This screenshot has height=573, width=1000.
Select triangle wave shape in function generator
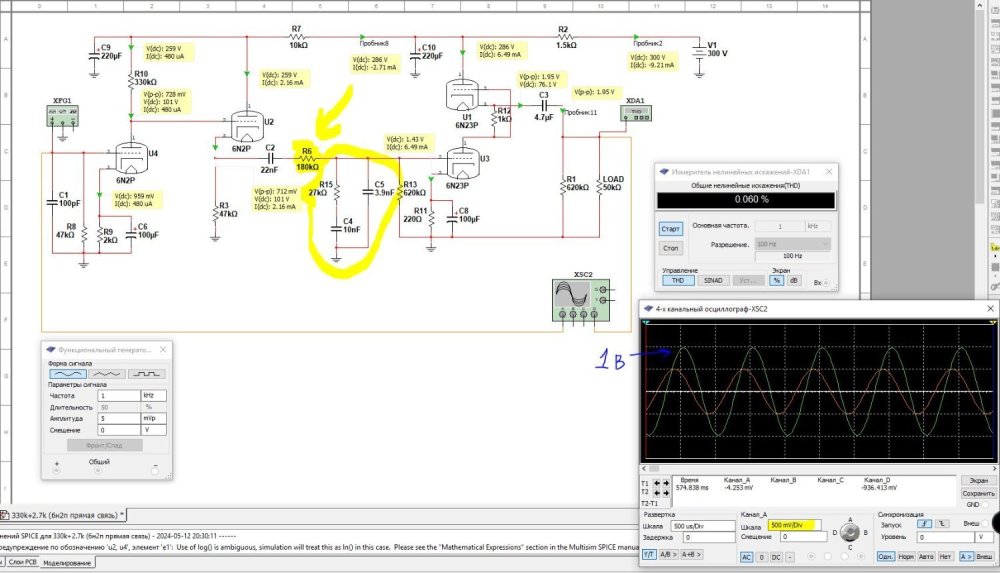point(108,373)
